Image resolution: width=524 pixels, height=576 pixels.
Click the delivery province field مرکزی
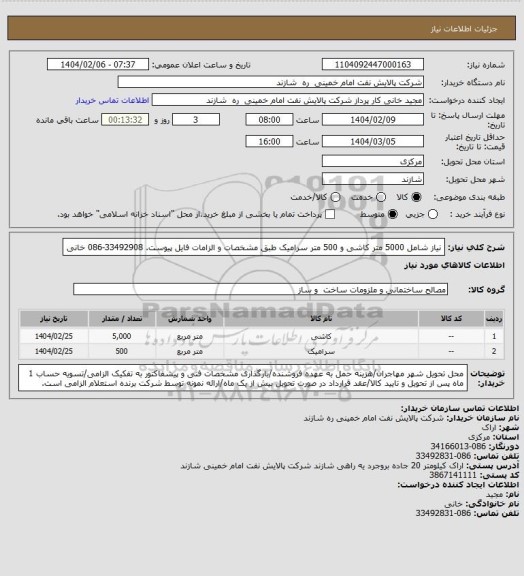(x=373, y=161)
